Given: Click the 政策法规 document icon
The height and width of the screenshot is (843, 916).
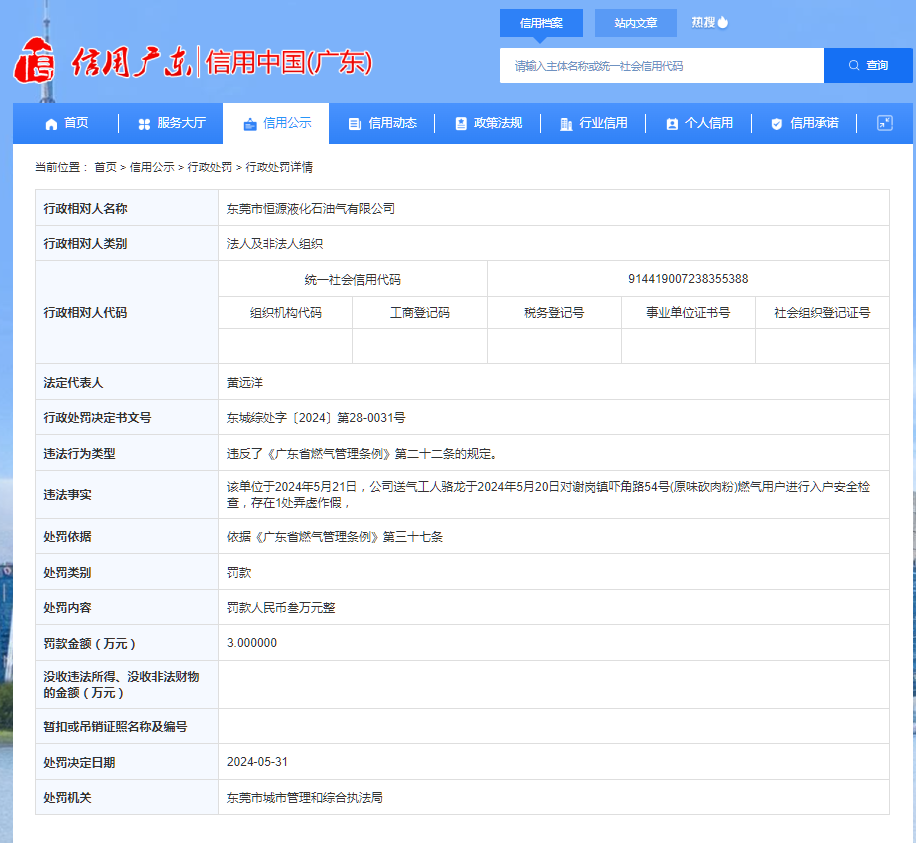Looking at the screenshot, I should (461, 124).
